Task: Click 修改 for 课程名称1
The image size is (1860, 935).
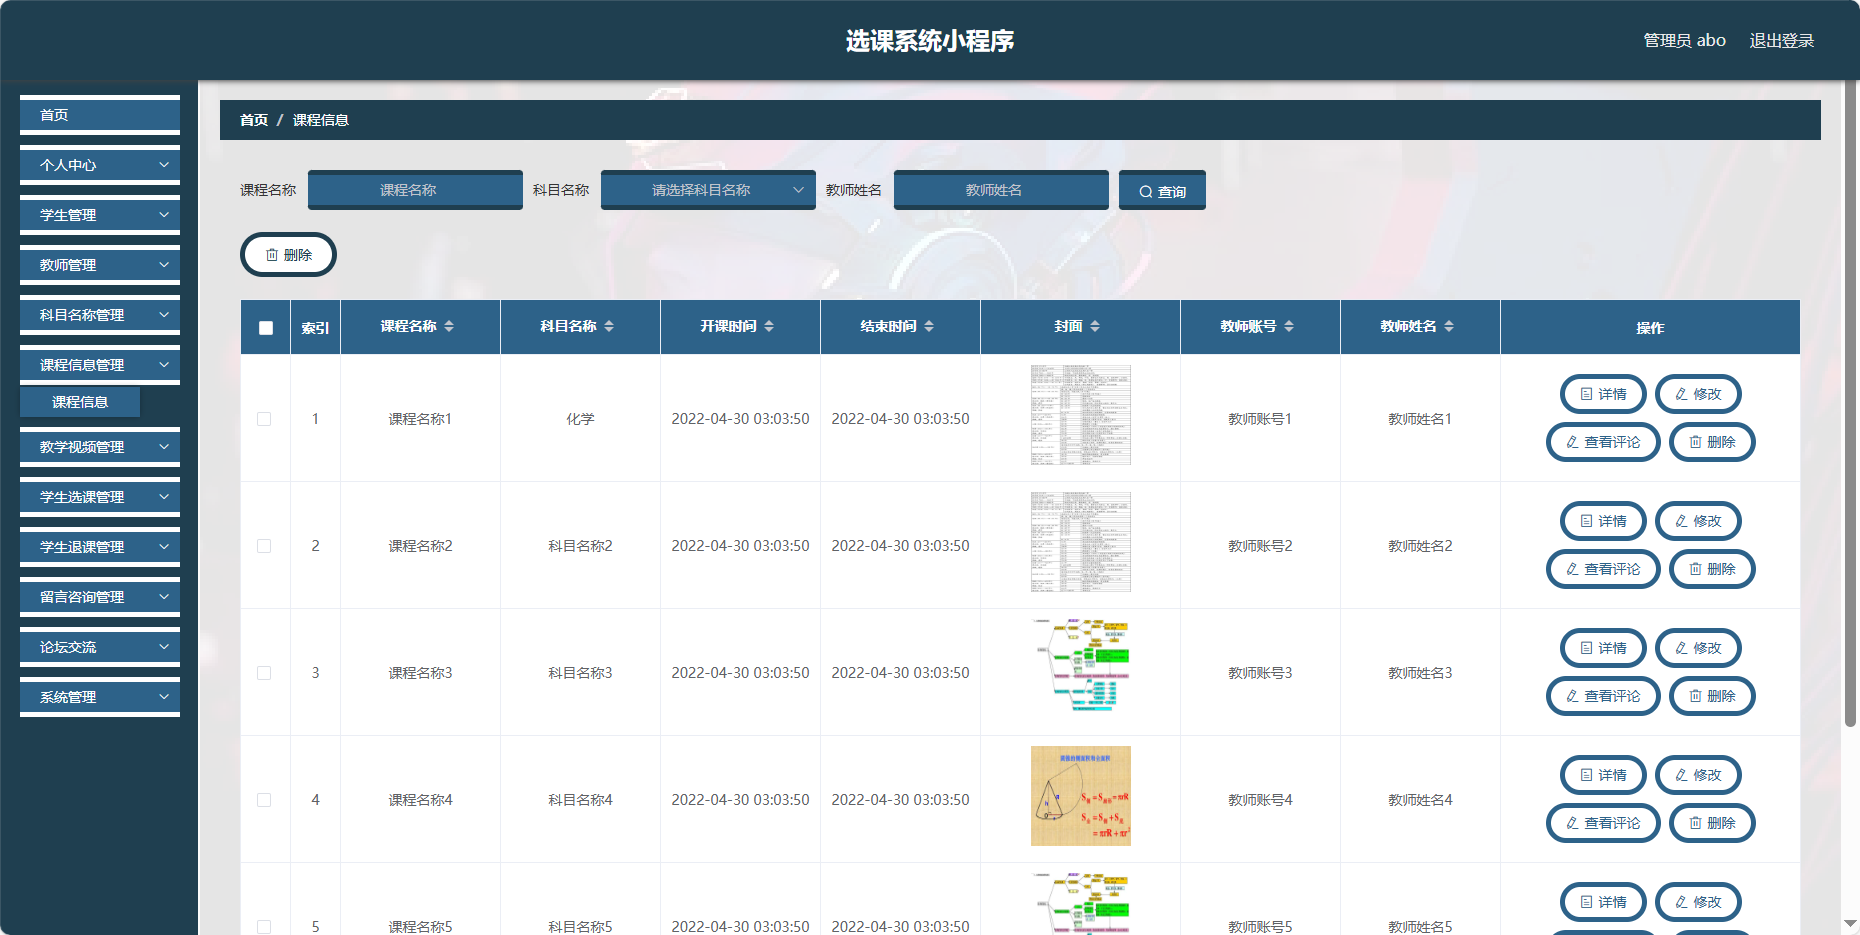Action: point(1698,394)
